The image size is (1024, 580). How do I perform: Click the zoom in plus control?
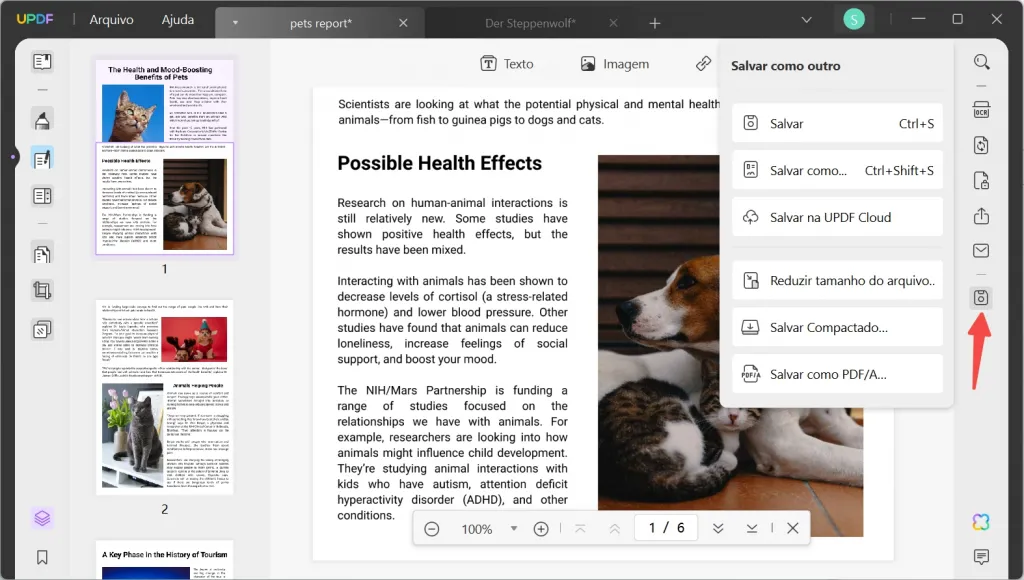pyautogui.click(x=541, y=528)
